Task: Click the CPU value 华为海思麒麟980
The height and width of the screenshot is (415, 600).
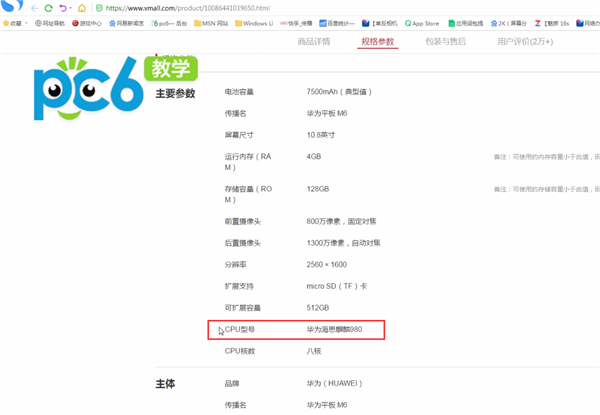Action: pyautogui.click(x=334, y=329)
